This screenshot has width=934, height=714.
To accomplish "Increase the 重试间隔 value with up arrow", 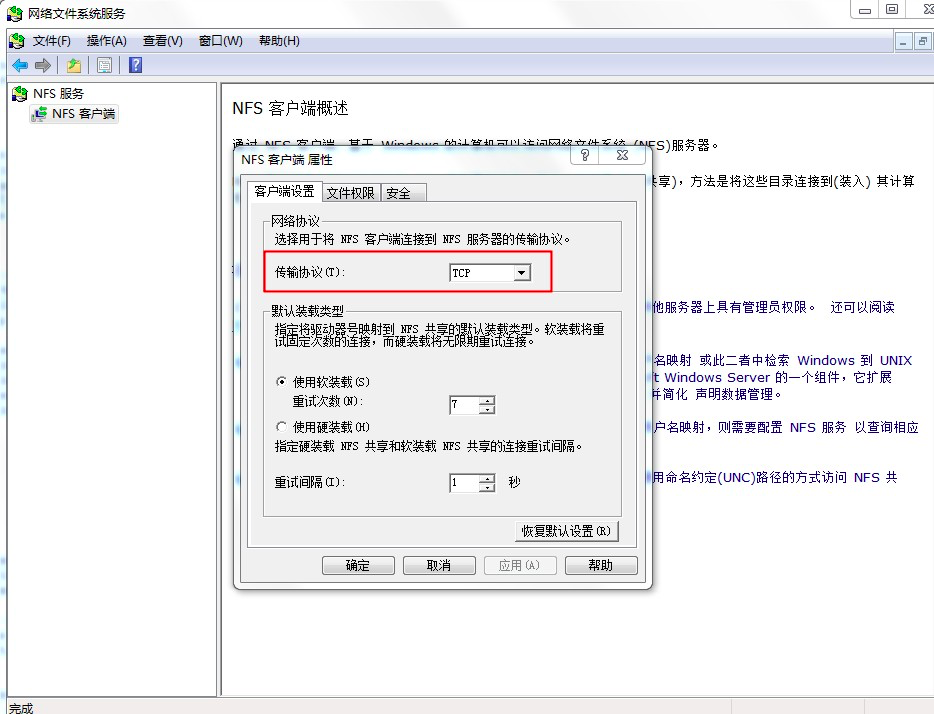I will point(488,478).
